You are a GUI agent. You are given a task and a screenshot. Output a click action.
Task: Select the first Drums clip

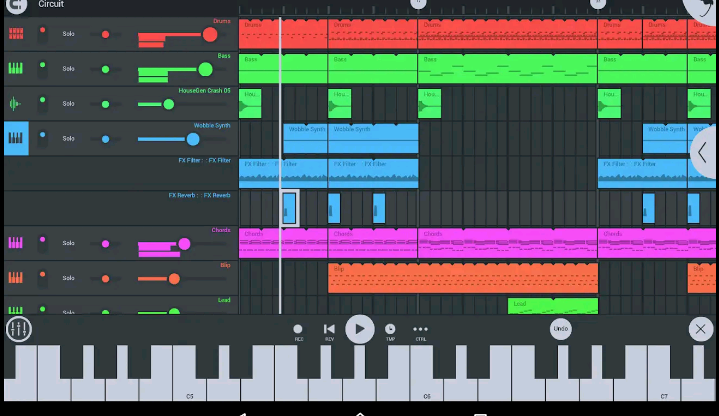pos(283,33)
